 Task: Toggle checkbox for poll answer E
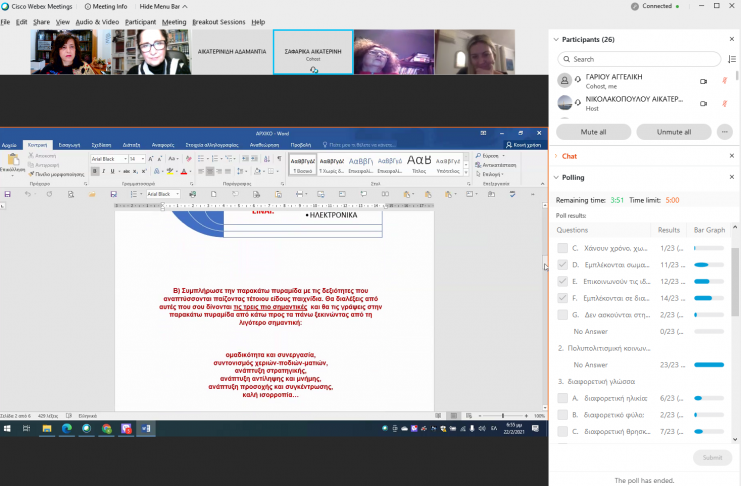563,281
